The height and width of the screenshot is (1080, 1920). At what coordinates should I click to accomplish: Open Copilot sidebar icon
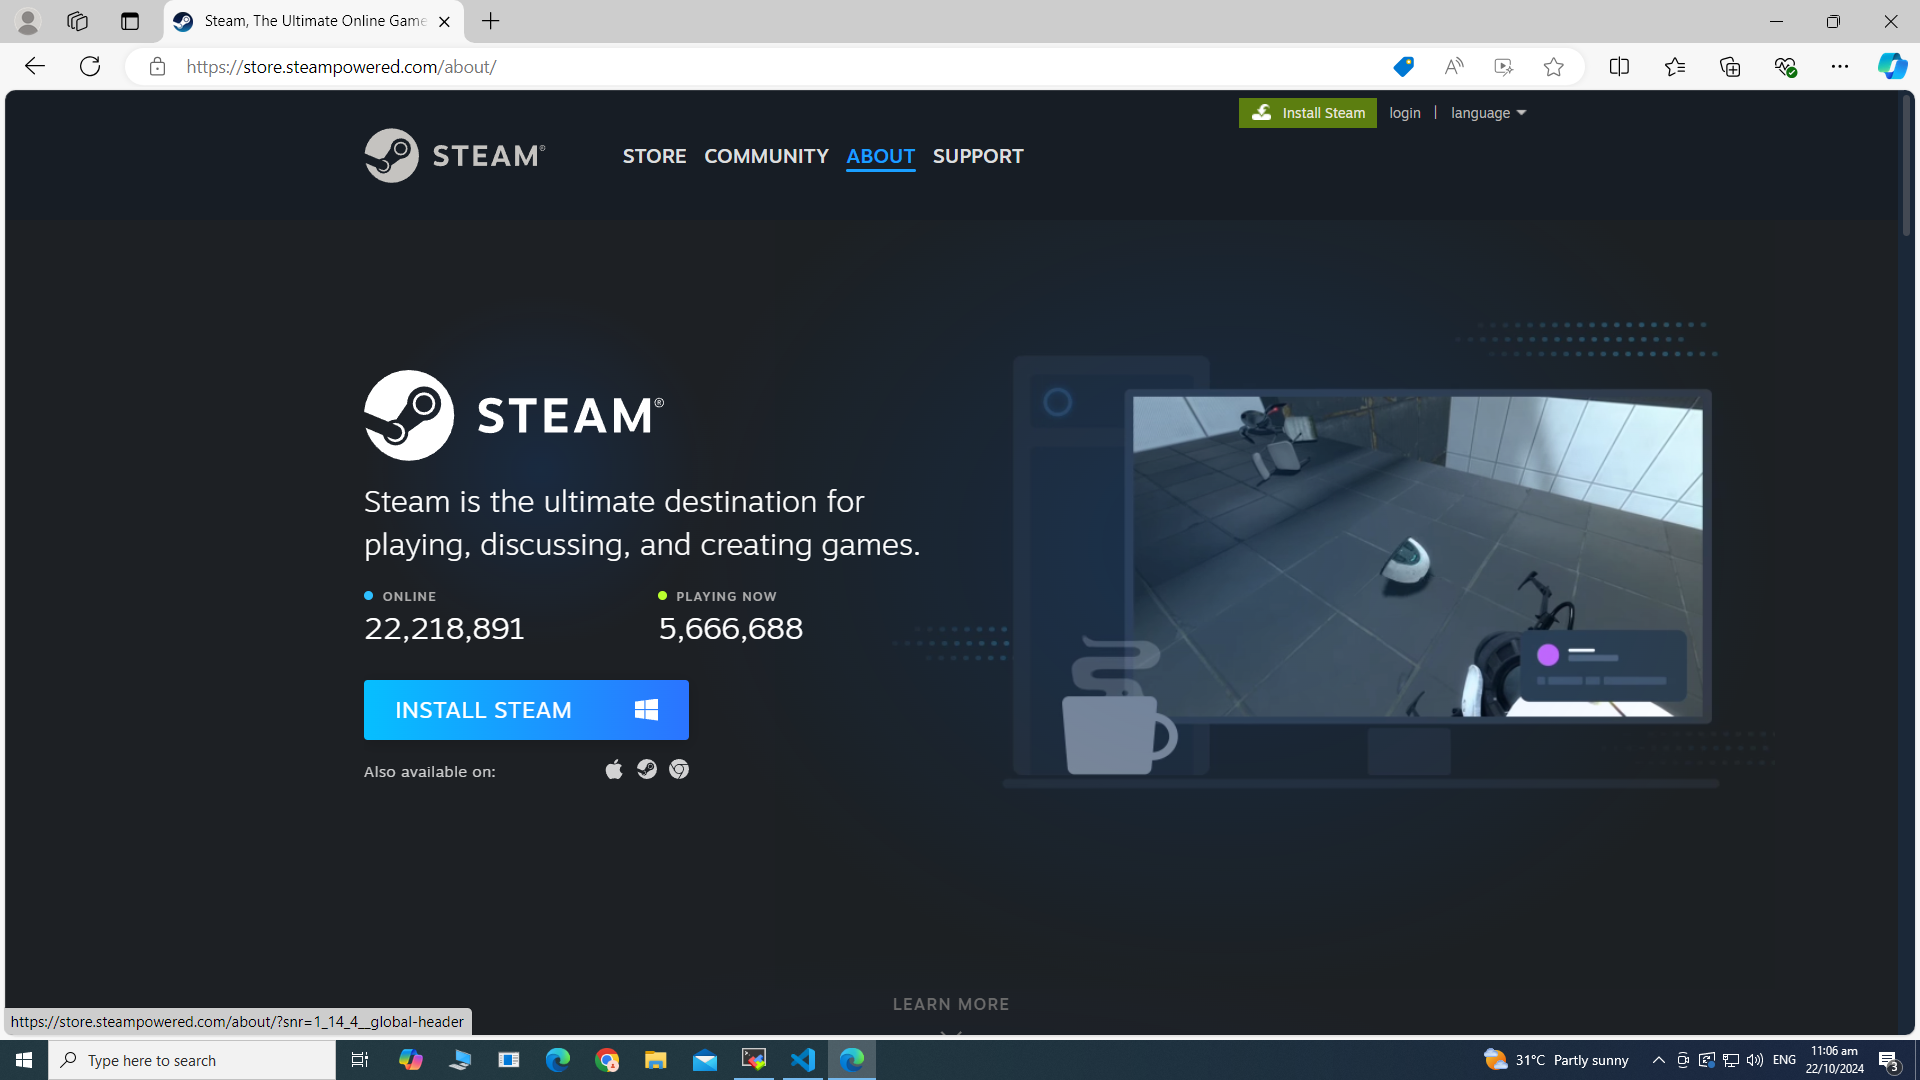coord(1891,67)
